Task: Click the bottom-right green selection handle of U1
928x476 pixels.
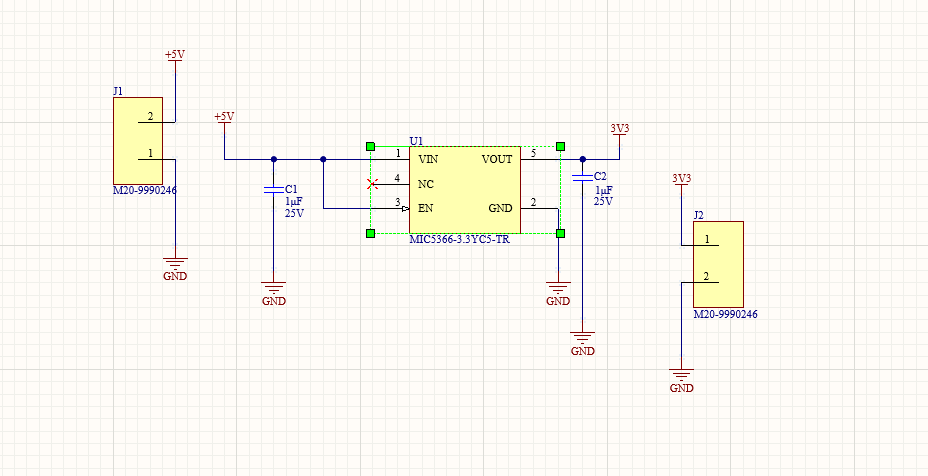Action: [560, 233]
